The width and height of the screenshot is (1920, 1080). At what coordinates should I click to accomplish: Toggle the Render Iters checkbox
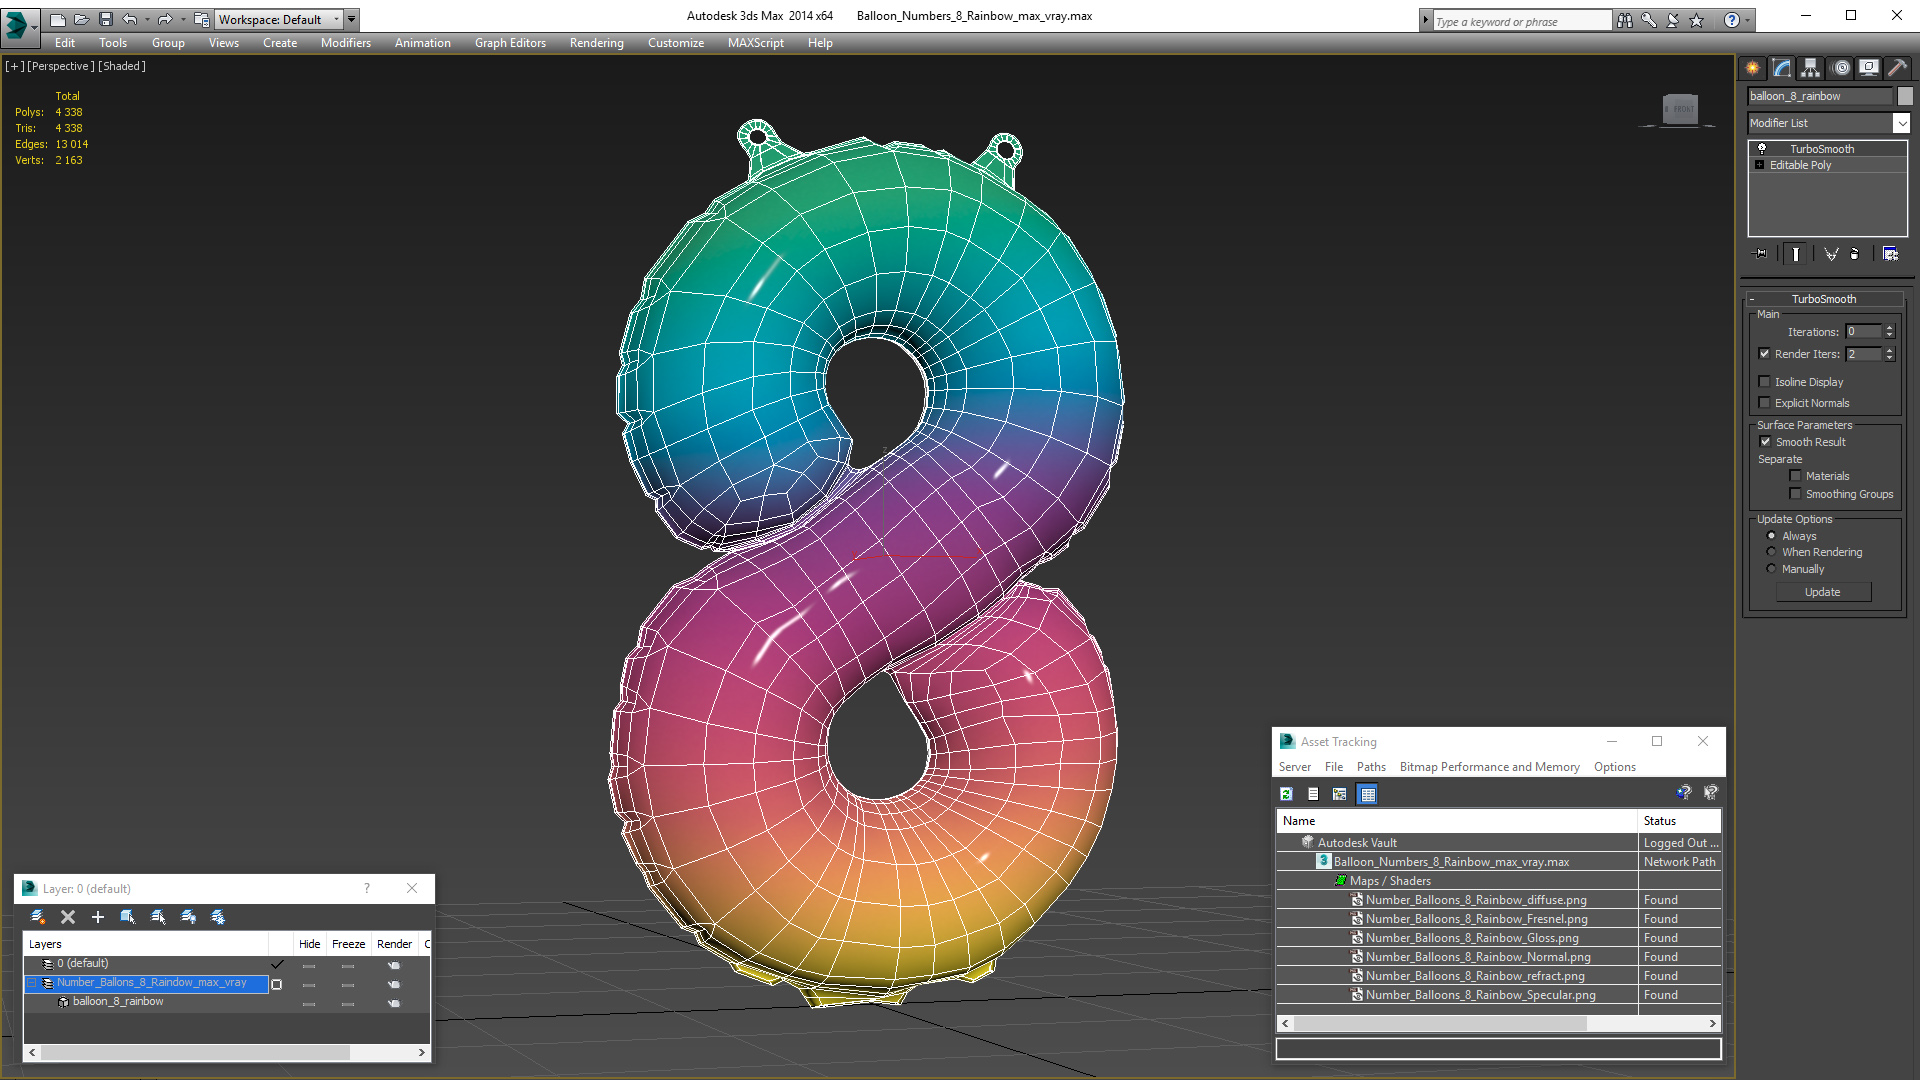tap(1765, 354)
